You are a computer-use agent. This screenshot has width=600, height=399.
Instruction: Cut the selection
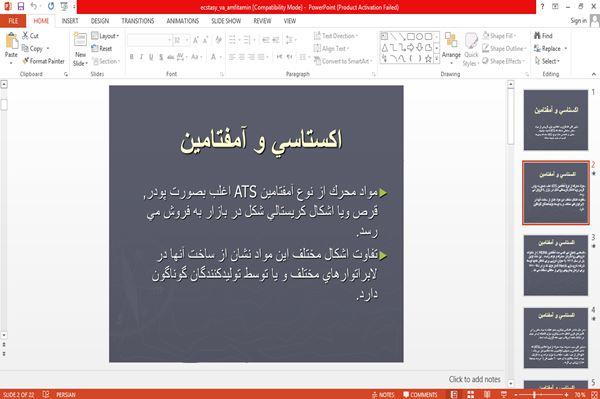pos(30,36)
